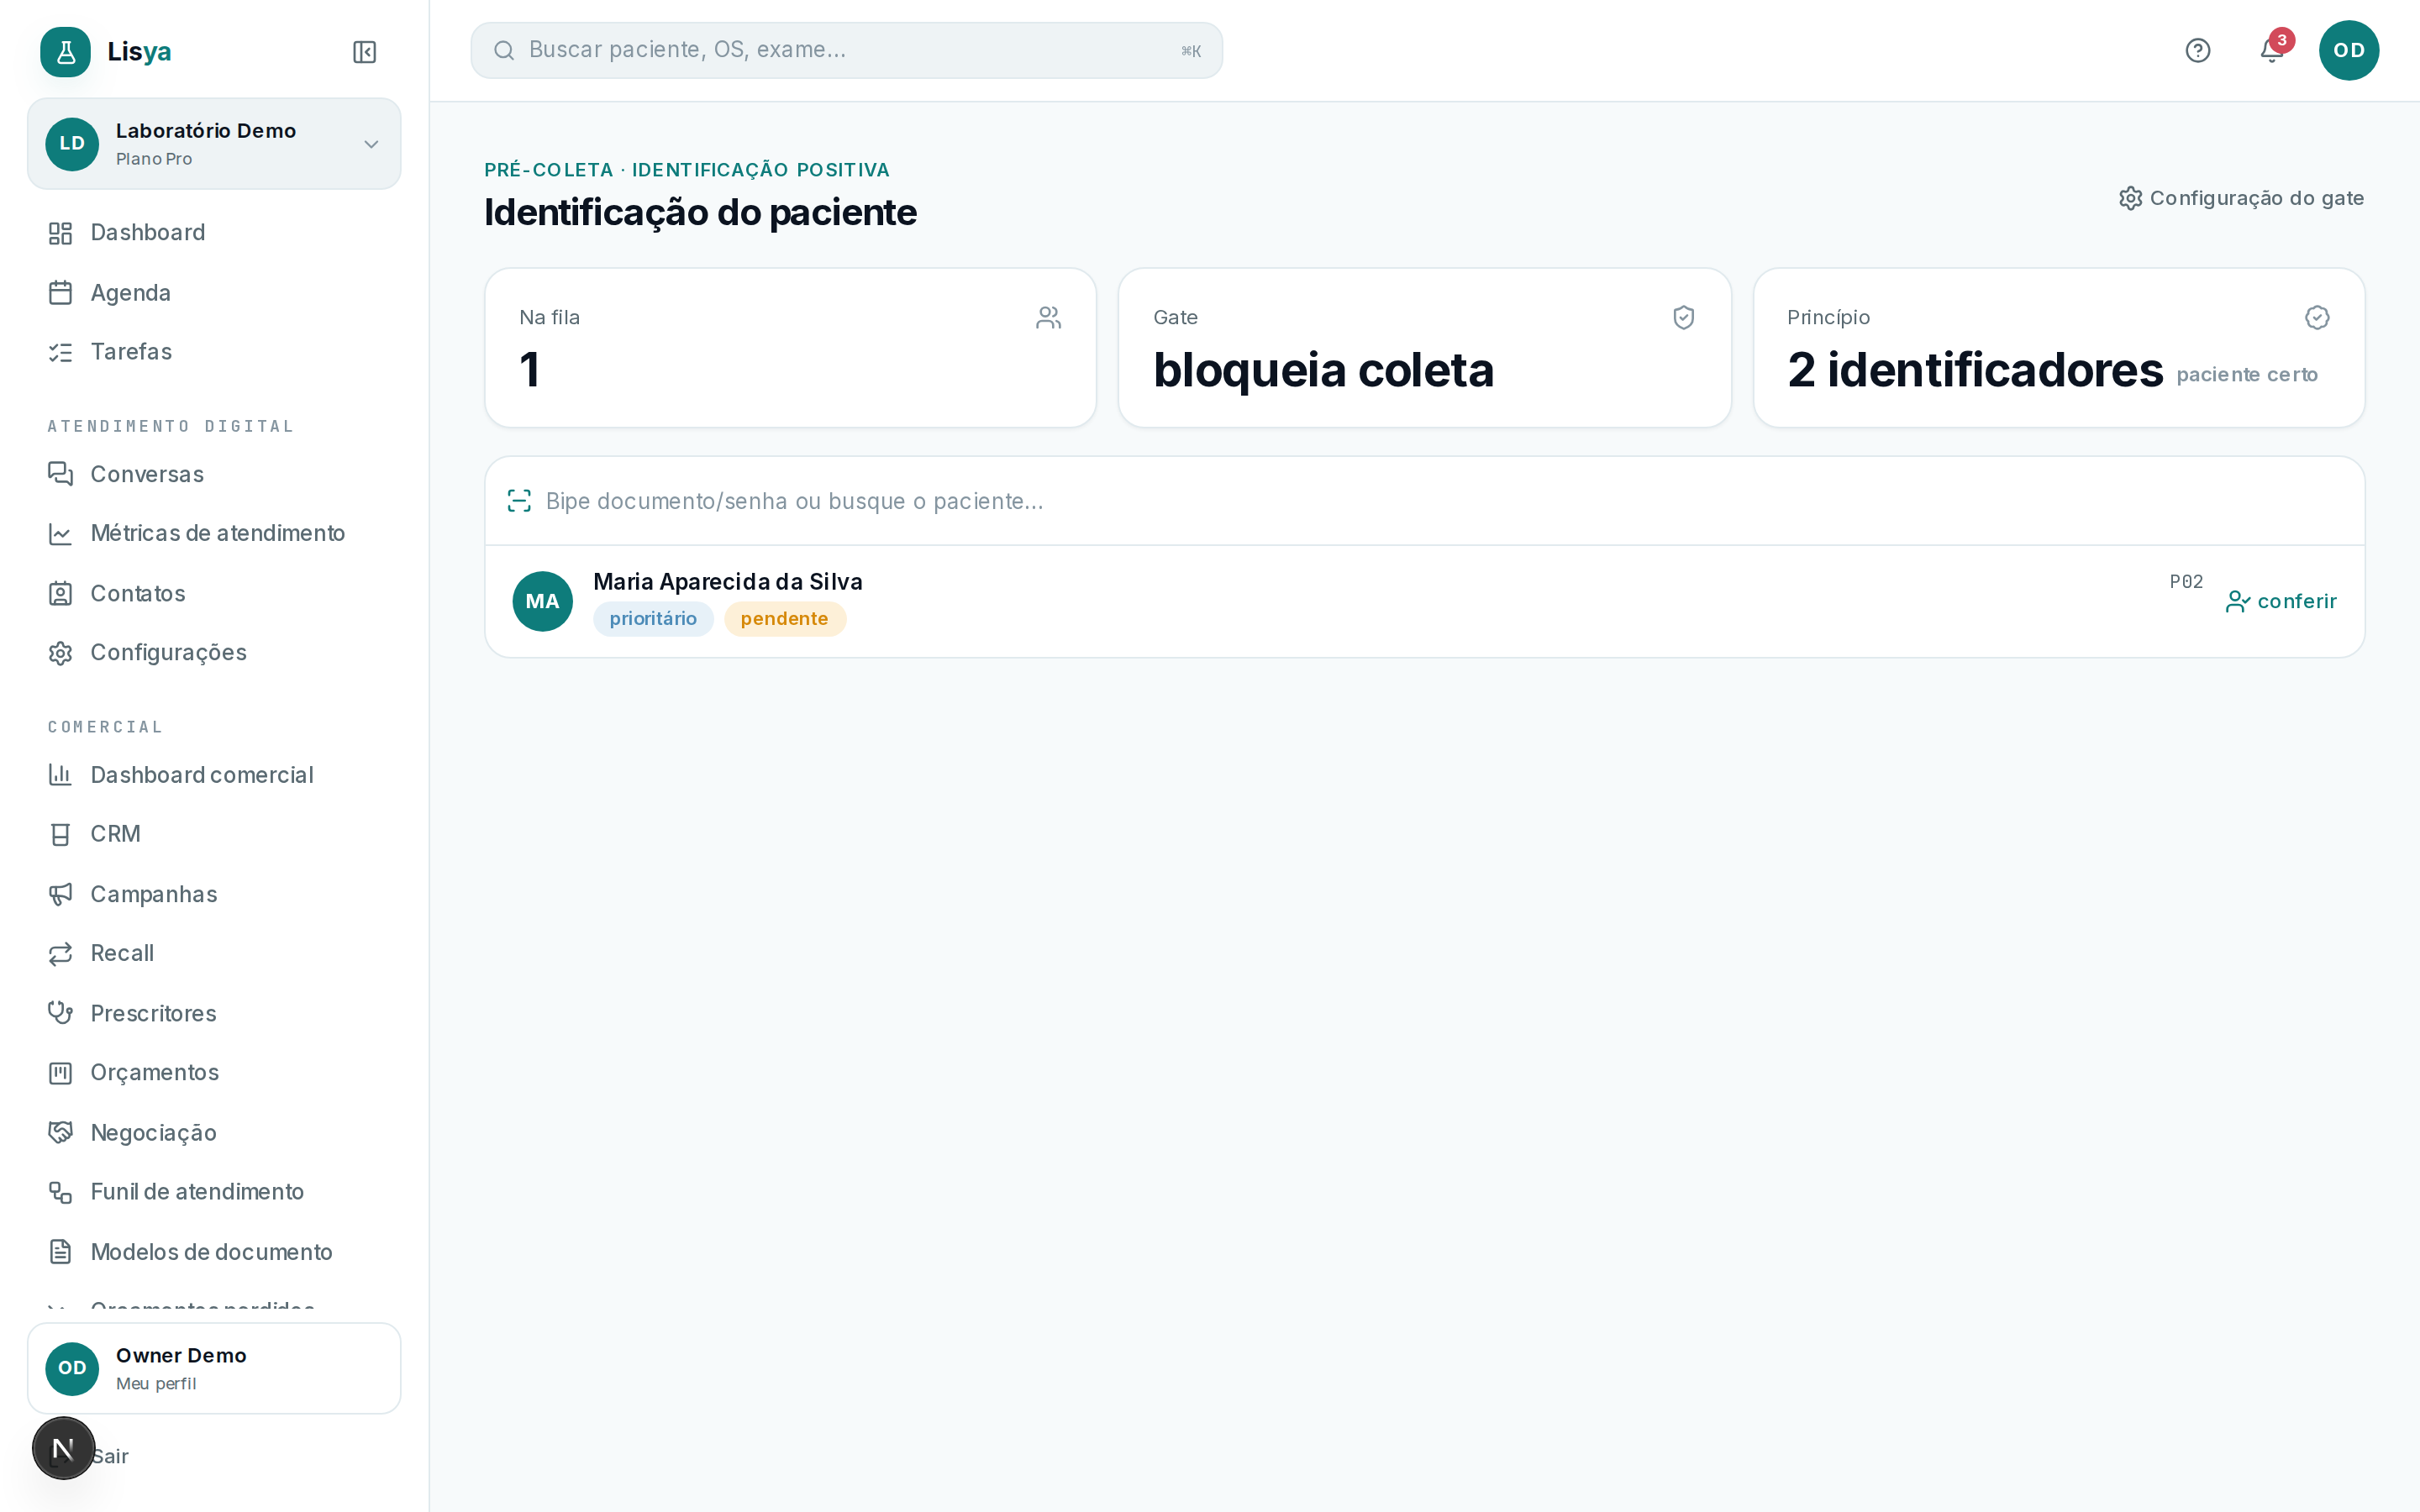
Task: Click the Funil de atendimento icon
Action: [60, 1192]
